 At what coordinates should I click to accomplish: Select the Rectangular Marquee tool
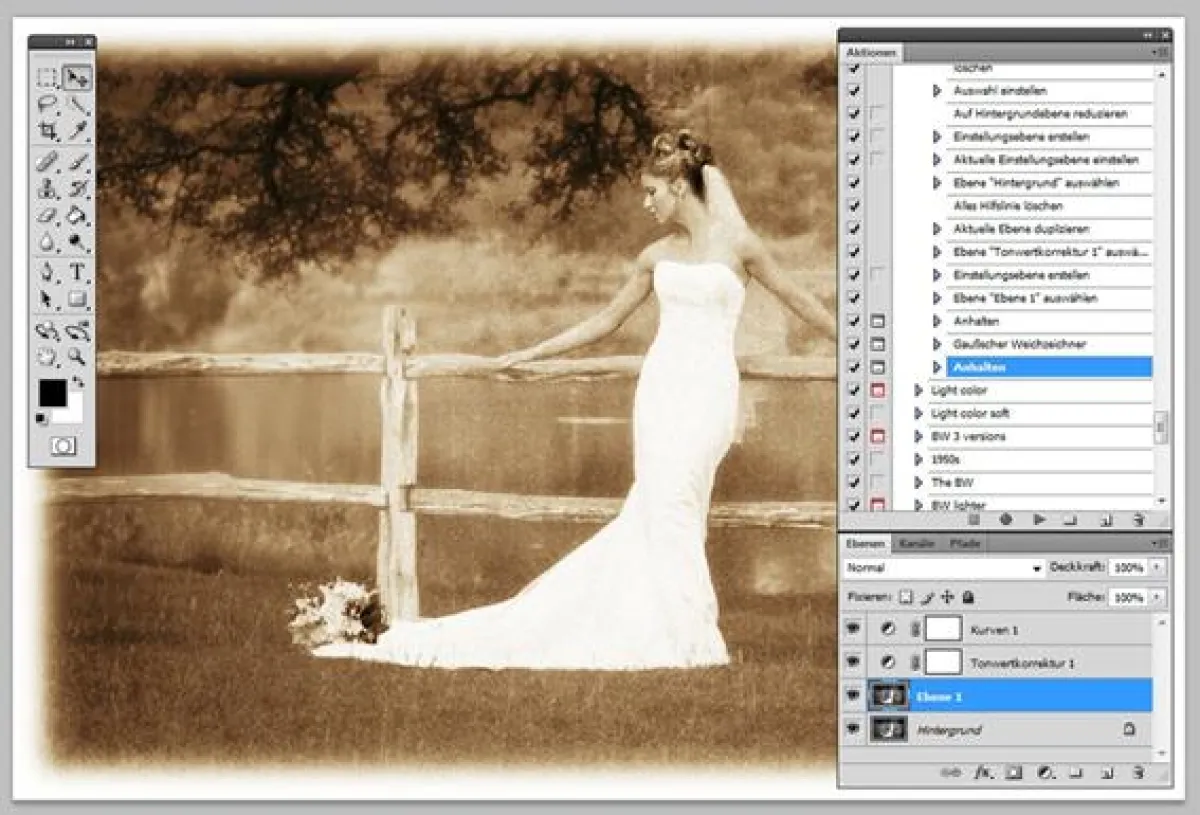[x=47, y=78]
